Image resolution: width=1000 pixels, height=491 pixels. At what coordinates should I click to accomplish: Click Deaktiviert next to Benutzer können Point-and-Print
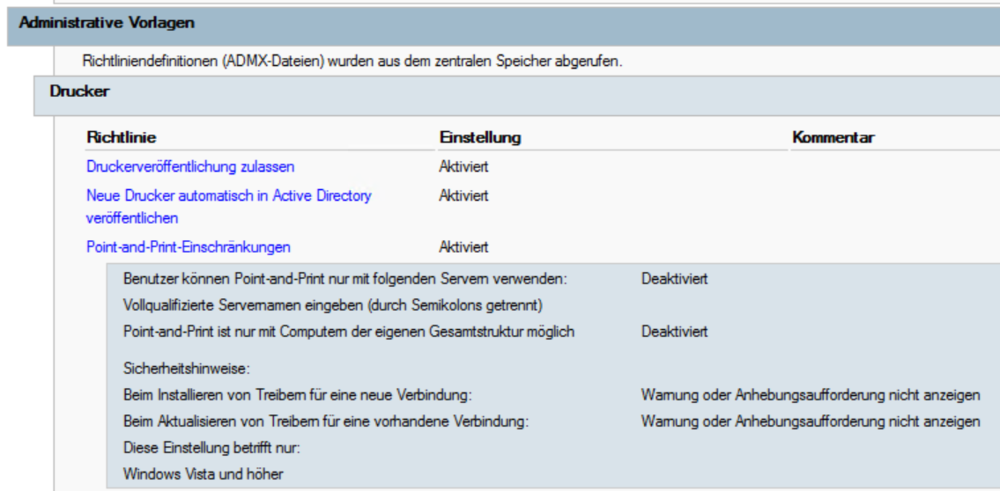point(674,279)
